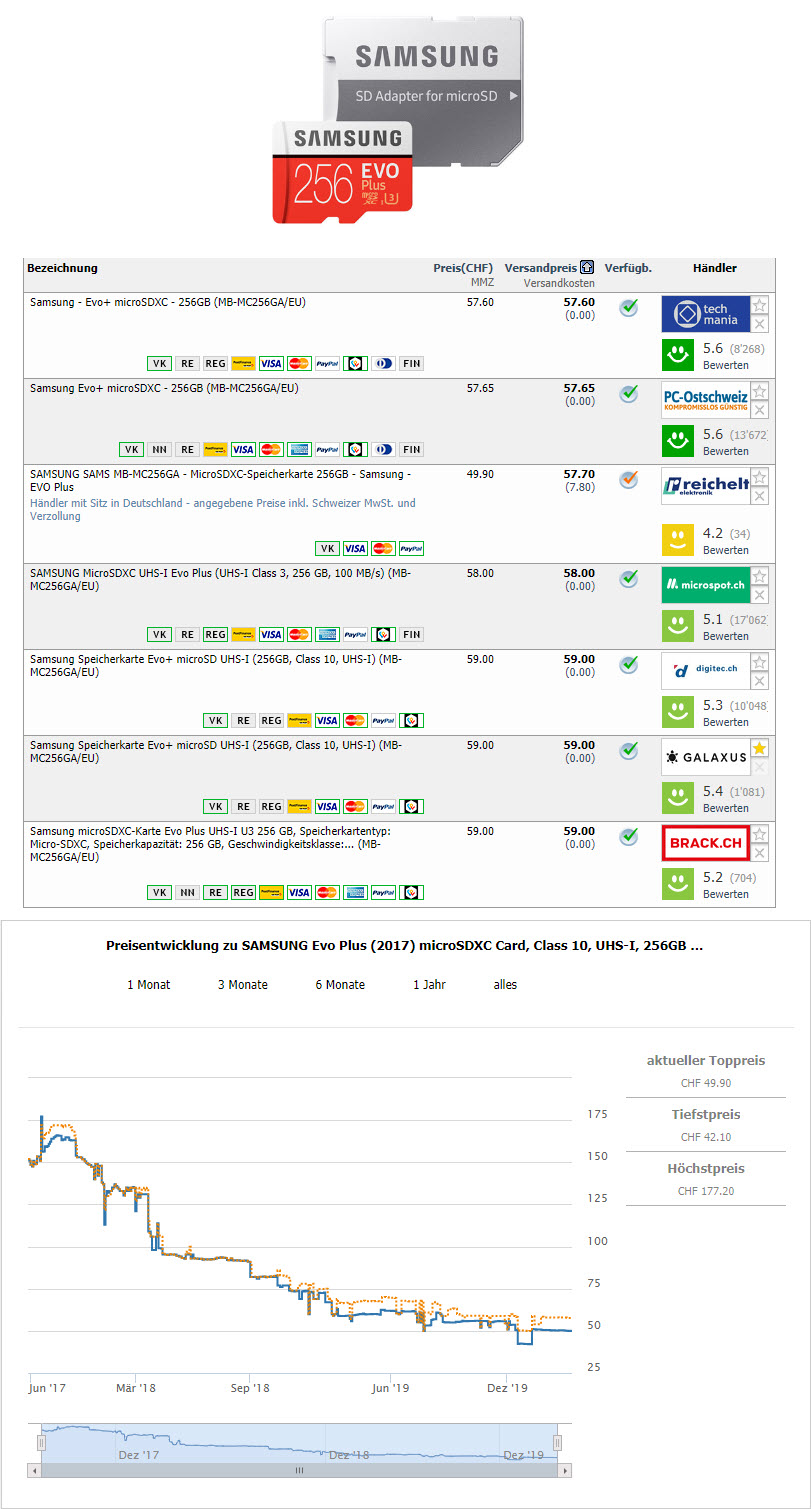The width and height of the screenshot is (811, 1509).
Task: Mark PC-Ostschweiz as favorite with star
Action: [x=760, y=391]
